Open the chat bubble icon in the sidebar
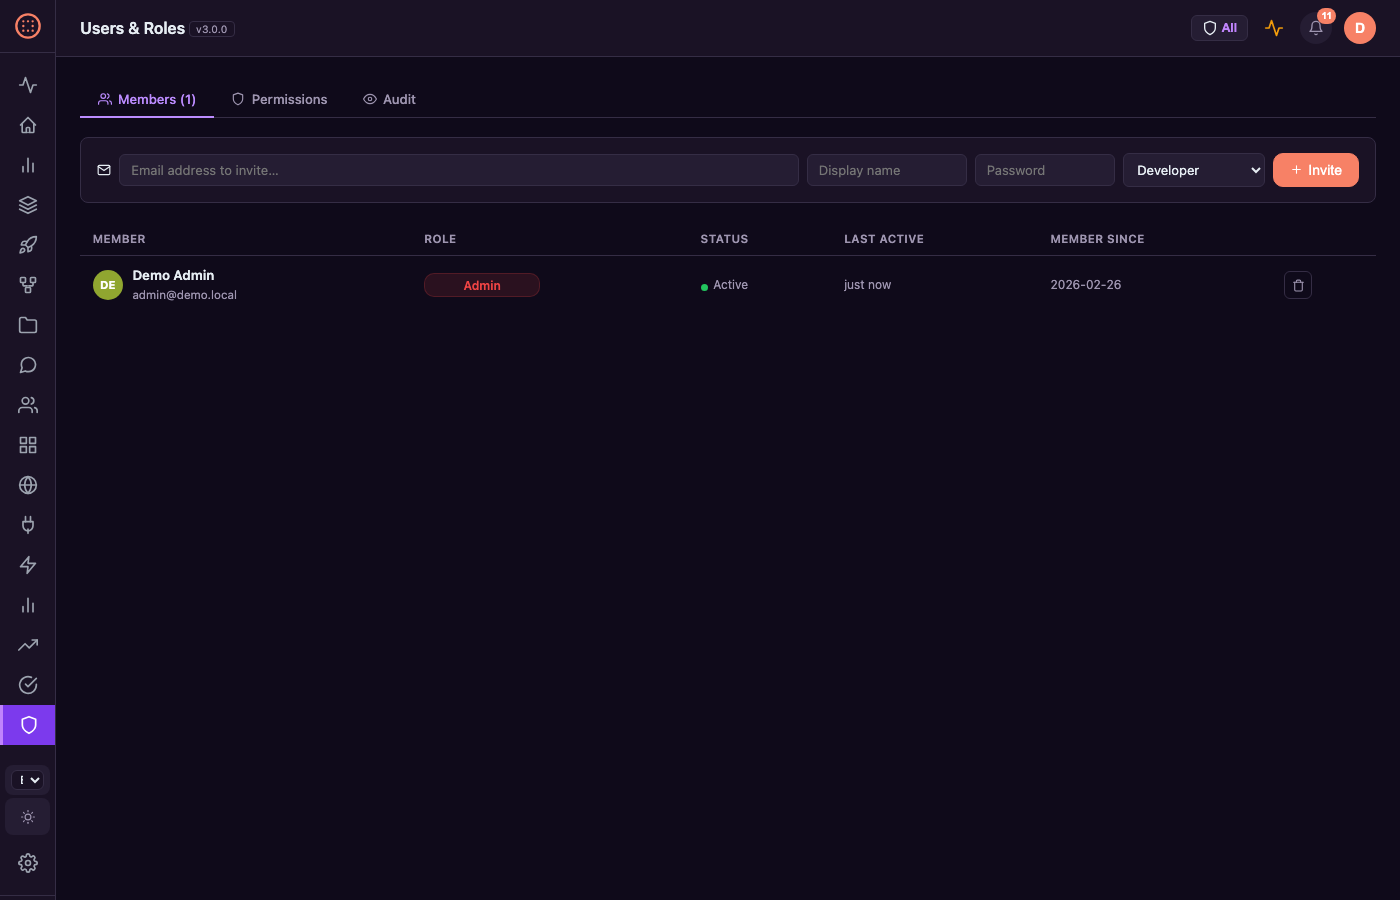This screenshot has width=1400, height=900. [28, 365]
